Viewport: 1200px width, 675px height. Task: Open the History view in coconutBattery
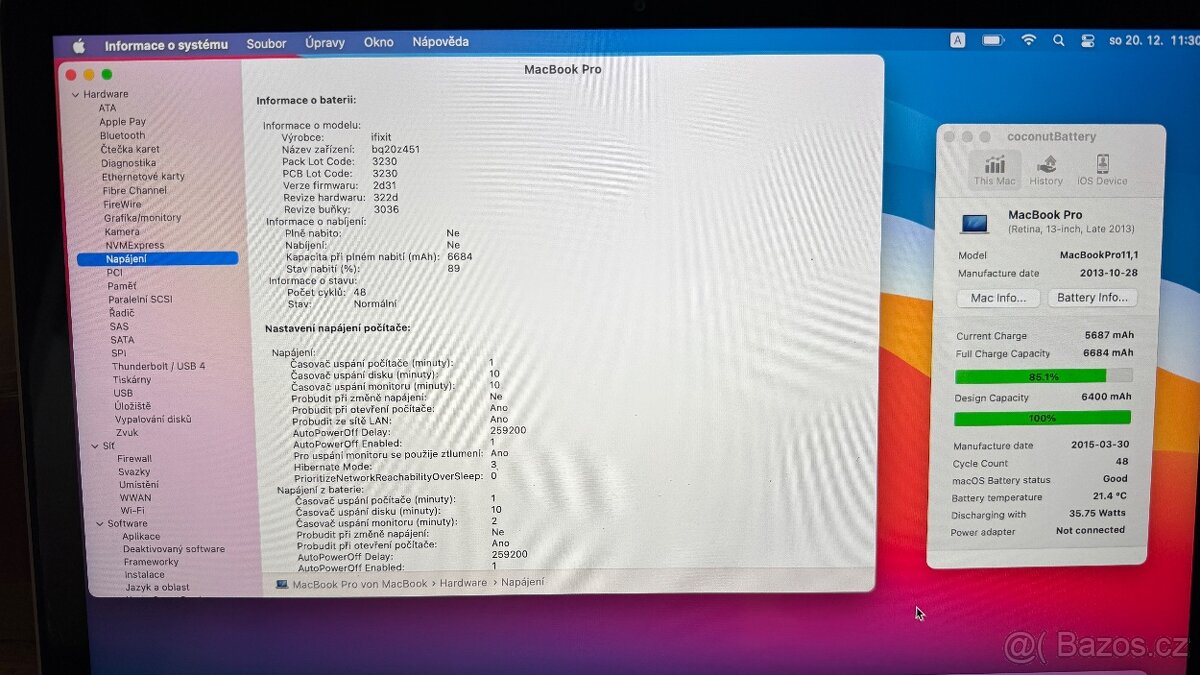pos(1046,168)
